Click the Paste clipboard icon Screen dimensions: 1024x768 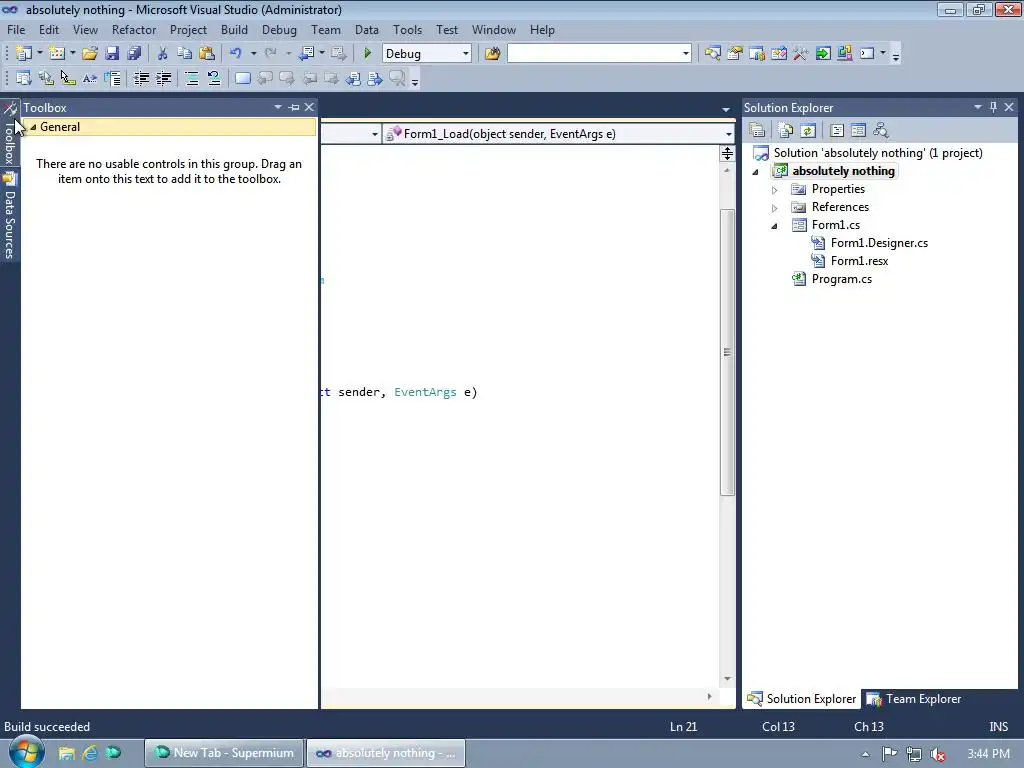click(x=207, y=54)
